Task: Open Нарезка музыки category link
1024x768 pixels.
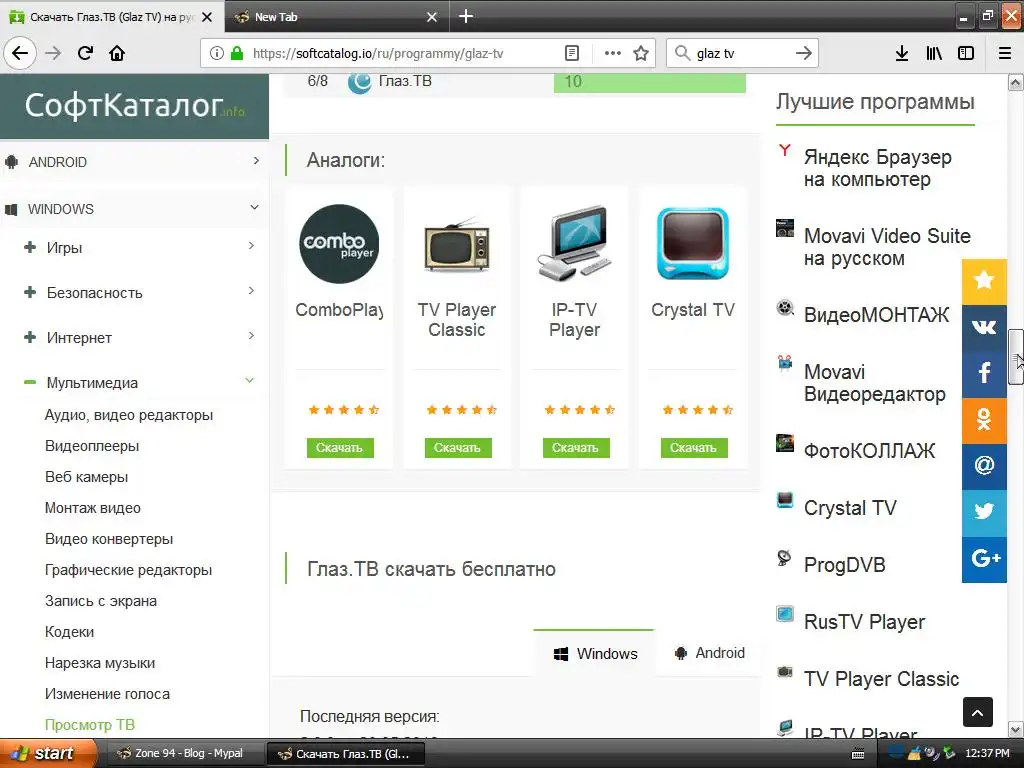Action: pyautogui.click(x=100, y=663)
